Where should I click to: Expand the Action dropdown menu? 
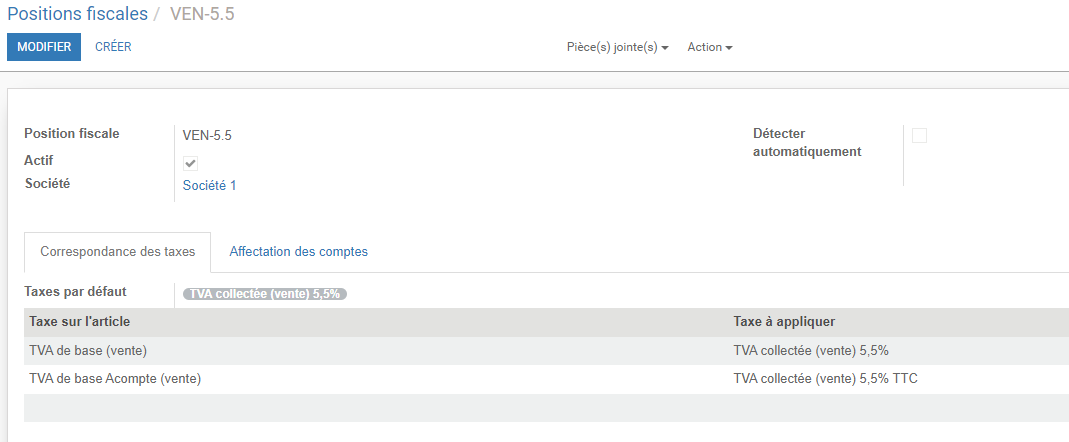(x=710, y=47)
